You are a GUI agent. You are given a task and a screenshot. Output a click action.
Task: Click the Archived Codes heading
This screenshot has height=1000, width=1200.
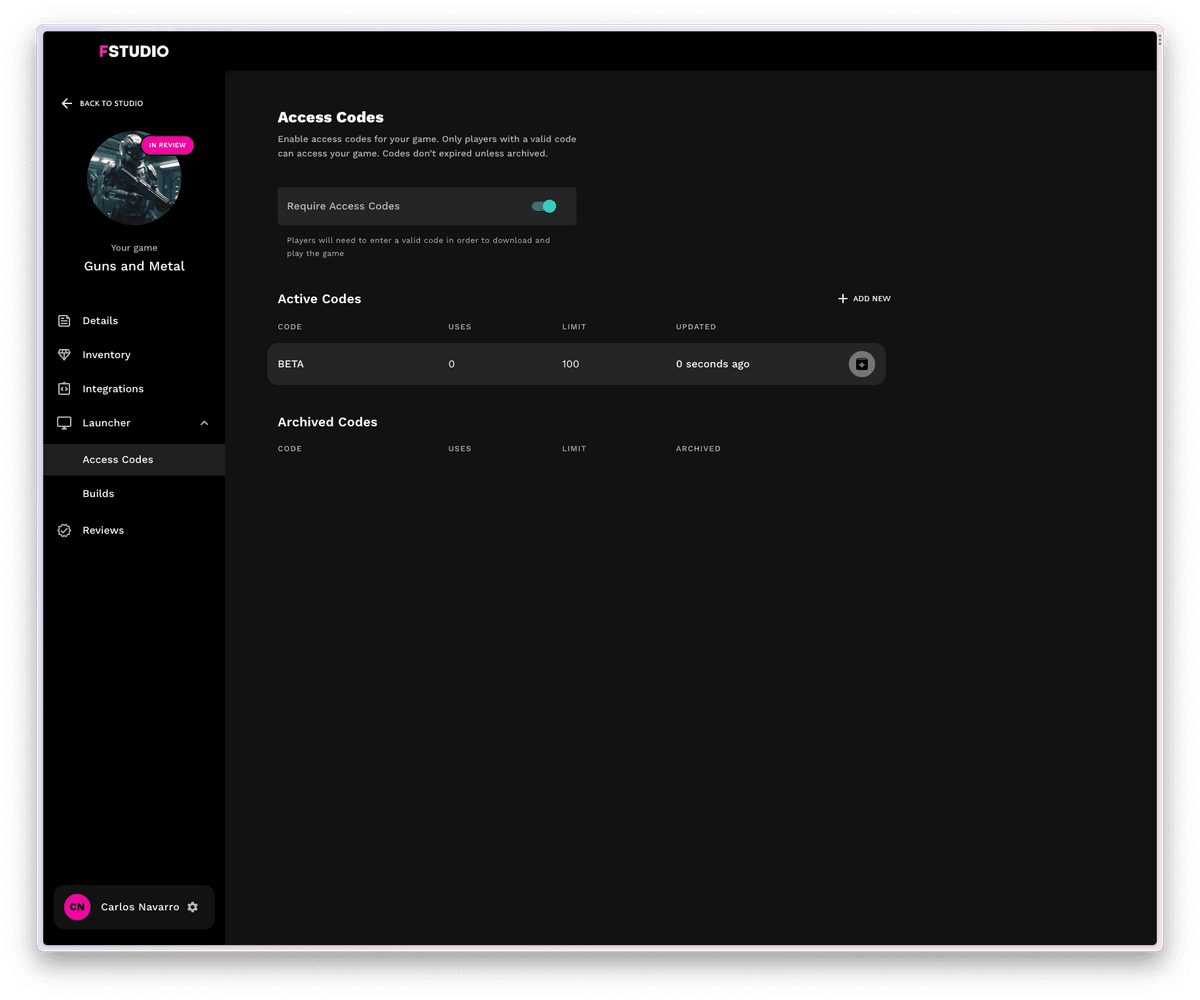pyautogui.click(x=328, y=422)
